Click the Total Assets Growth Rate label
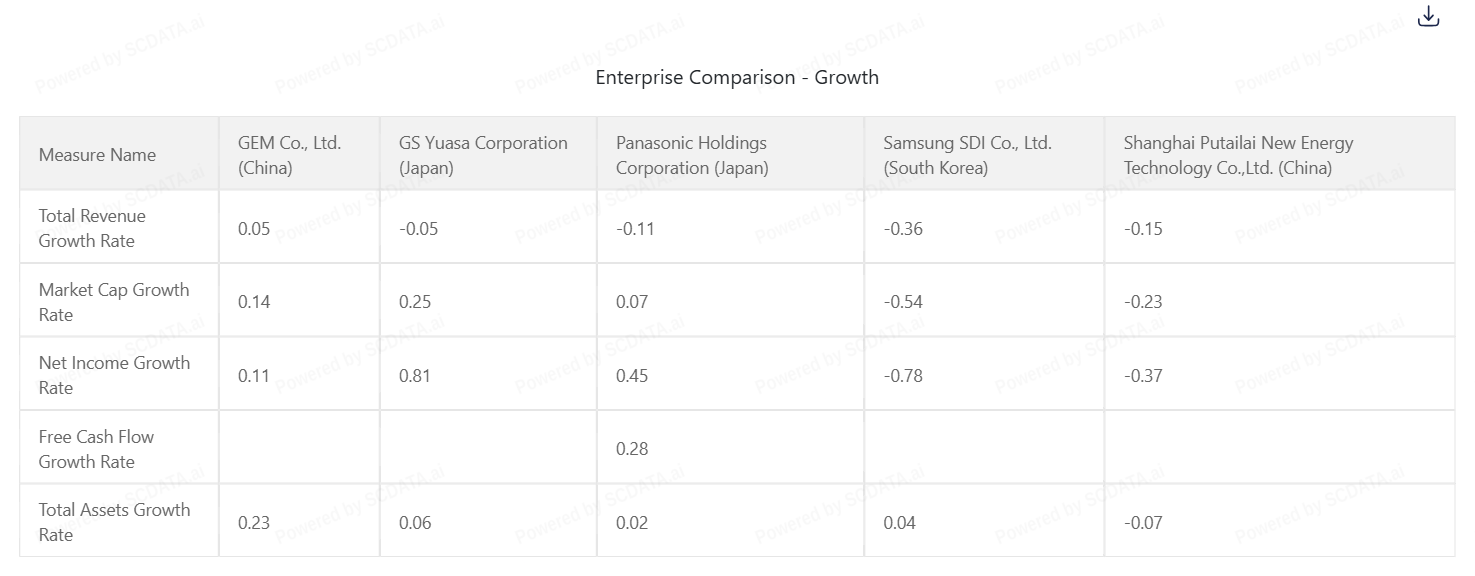 point(113,522)
